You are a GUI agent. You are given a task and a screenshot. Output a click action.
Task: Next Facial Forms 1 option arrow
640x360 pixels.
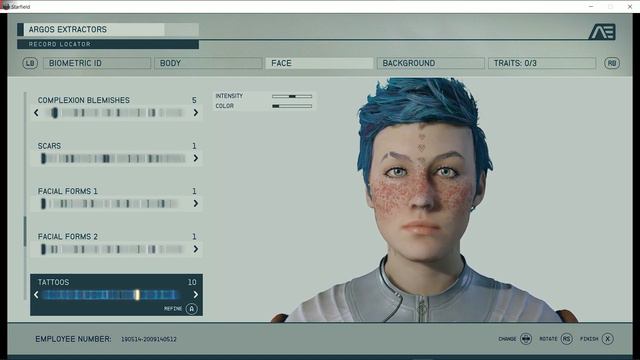(x=196, y=204)
